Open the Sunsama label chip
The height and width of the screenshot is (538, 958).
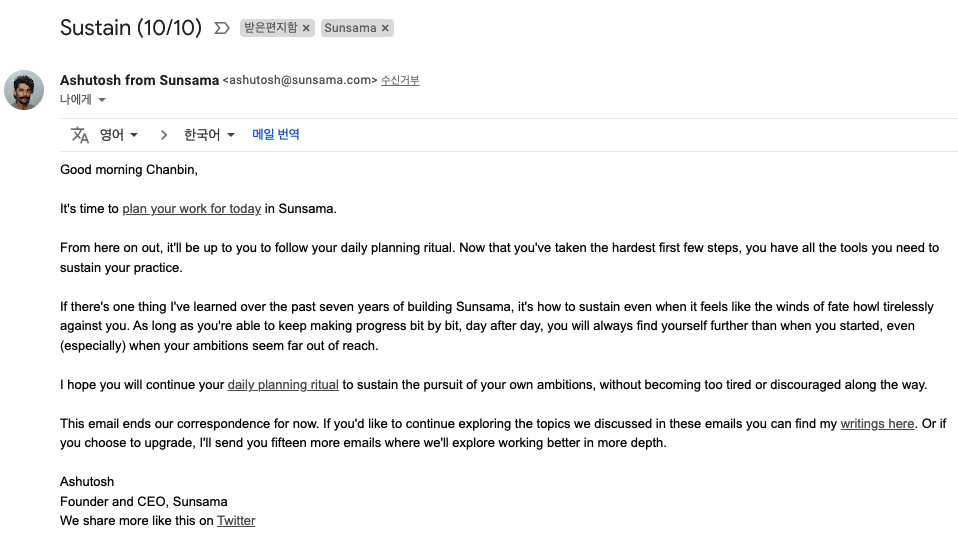[x=350, y=28]
